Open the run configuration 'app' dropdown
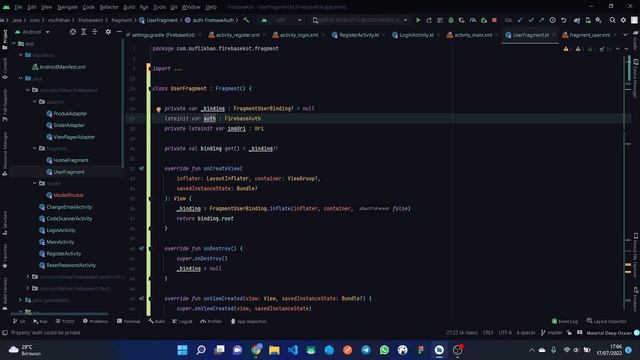 tap(282, 20)
